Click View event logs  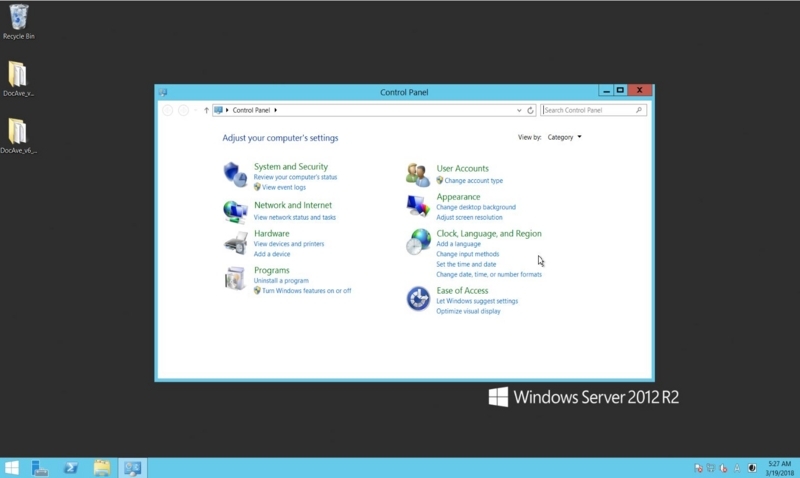click(x=284, y=187)
